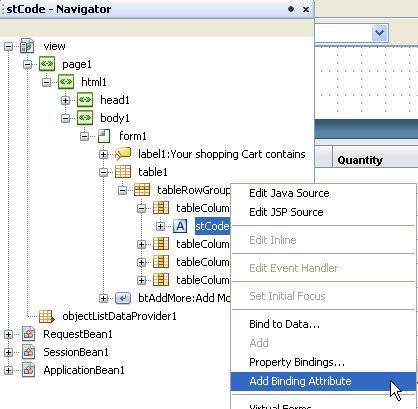Image resolution: width=418 pixels, height=409 pixels.
Task: Open Bind to Data... dialog
Action: click(284, 324)
